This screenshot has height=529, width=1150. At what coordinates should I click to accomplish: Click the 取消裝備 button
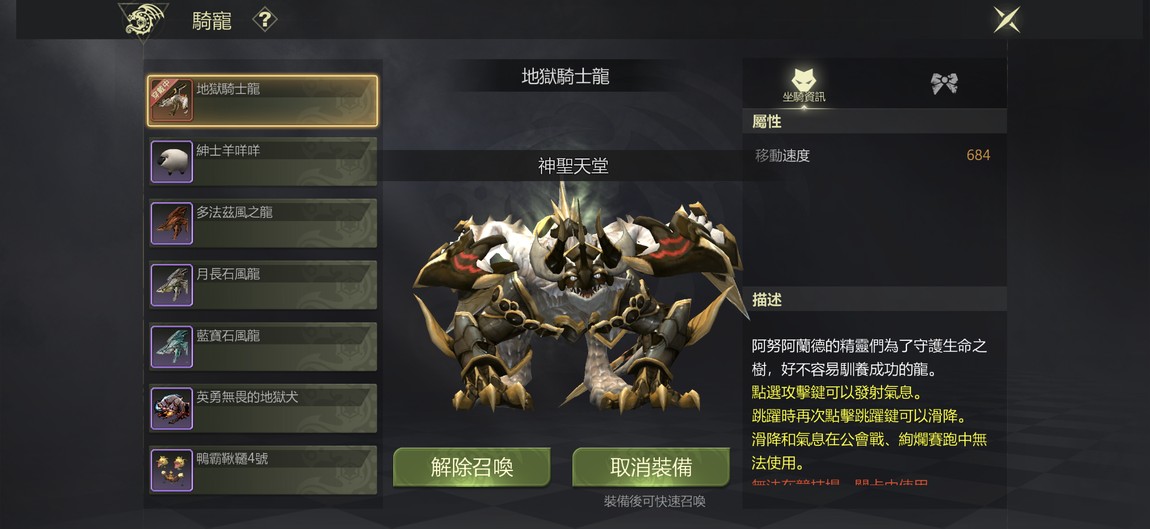[x=651, y=467]
